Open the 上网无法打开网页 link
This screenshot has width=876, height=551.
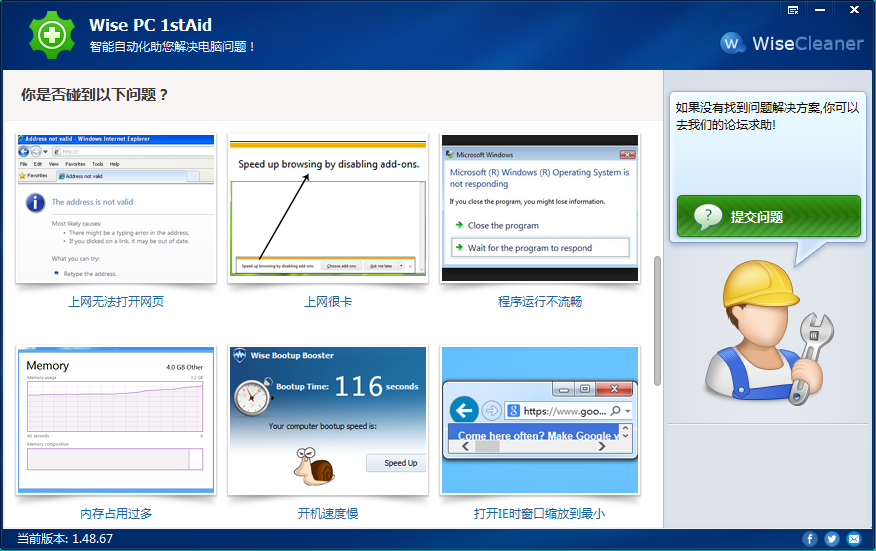click(x=116, y=301)
